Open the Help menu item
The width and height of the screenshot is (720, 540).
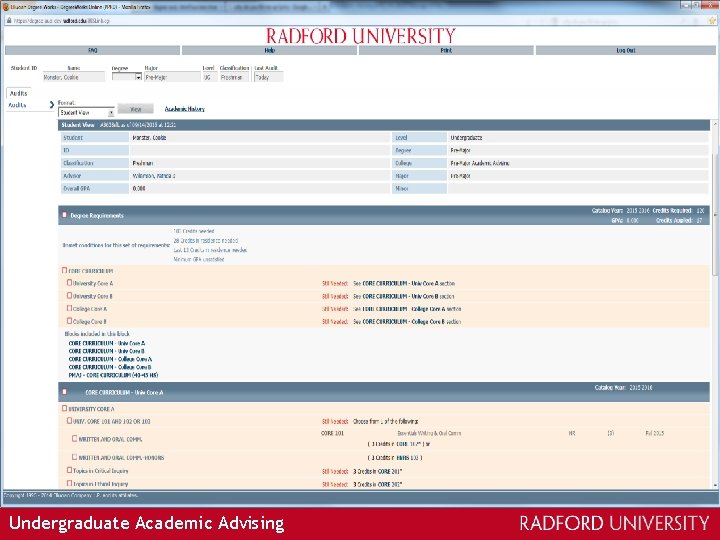270,51
